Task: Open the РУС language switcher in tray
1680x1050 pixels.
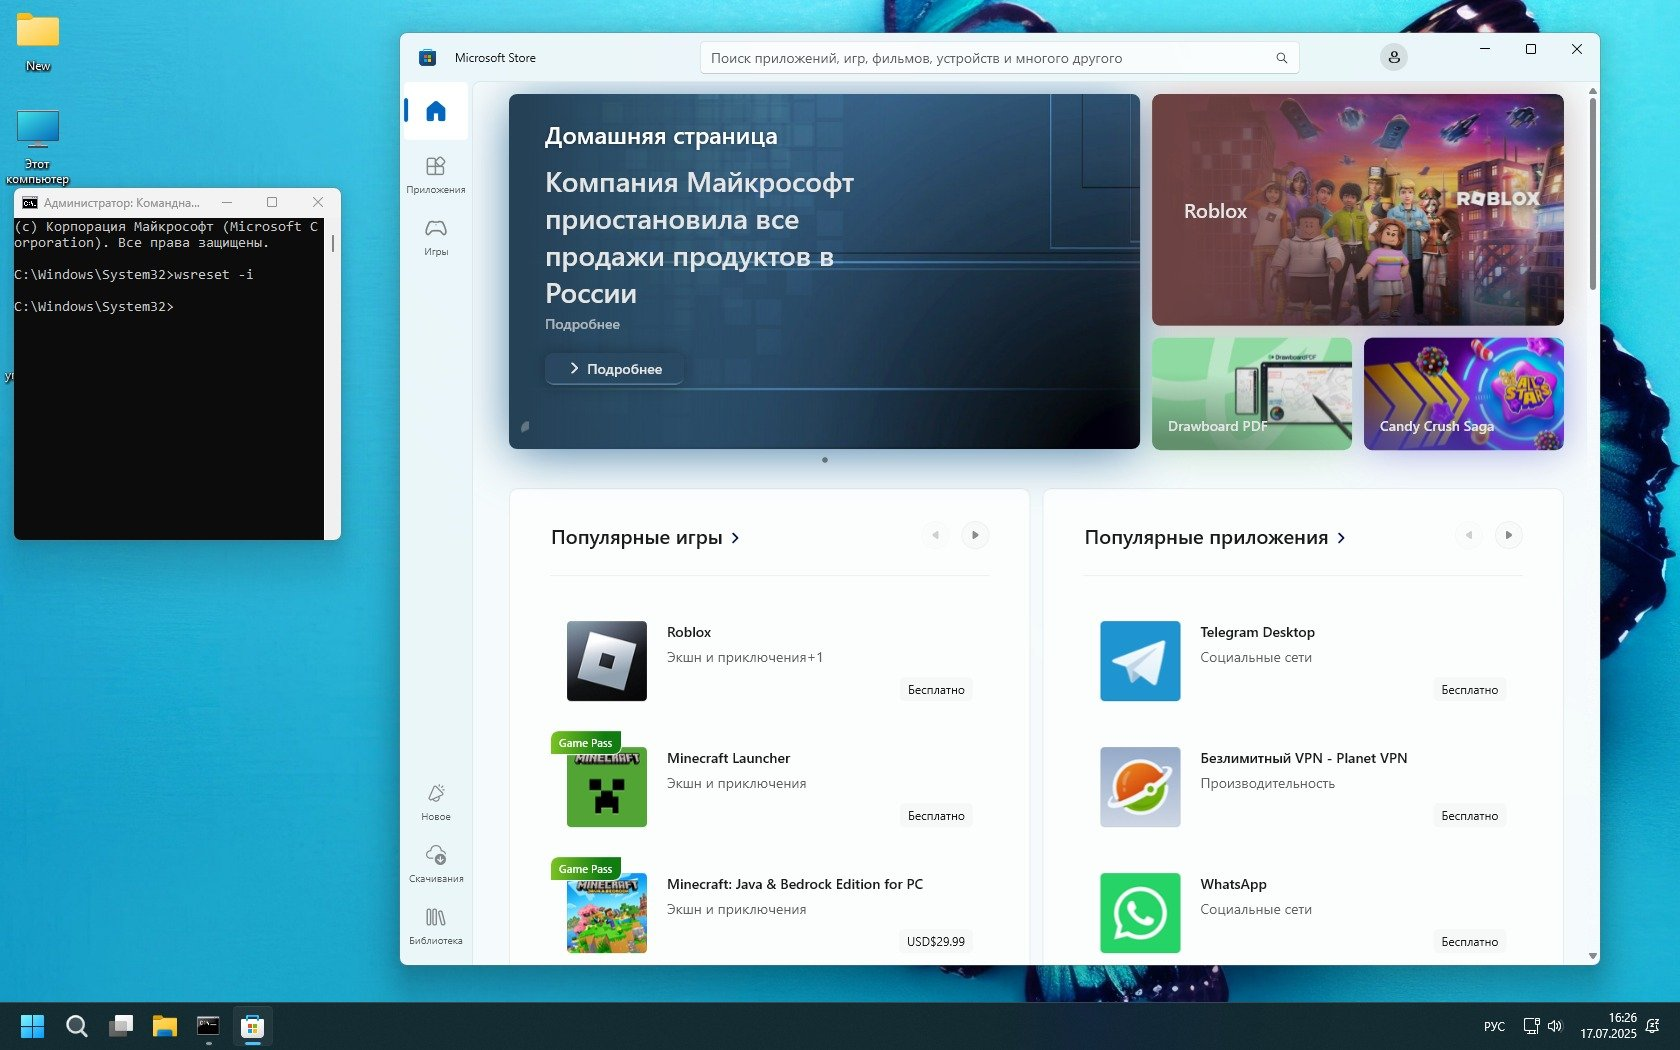Action: click(1494, 1026)
